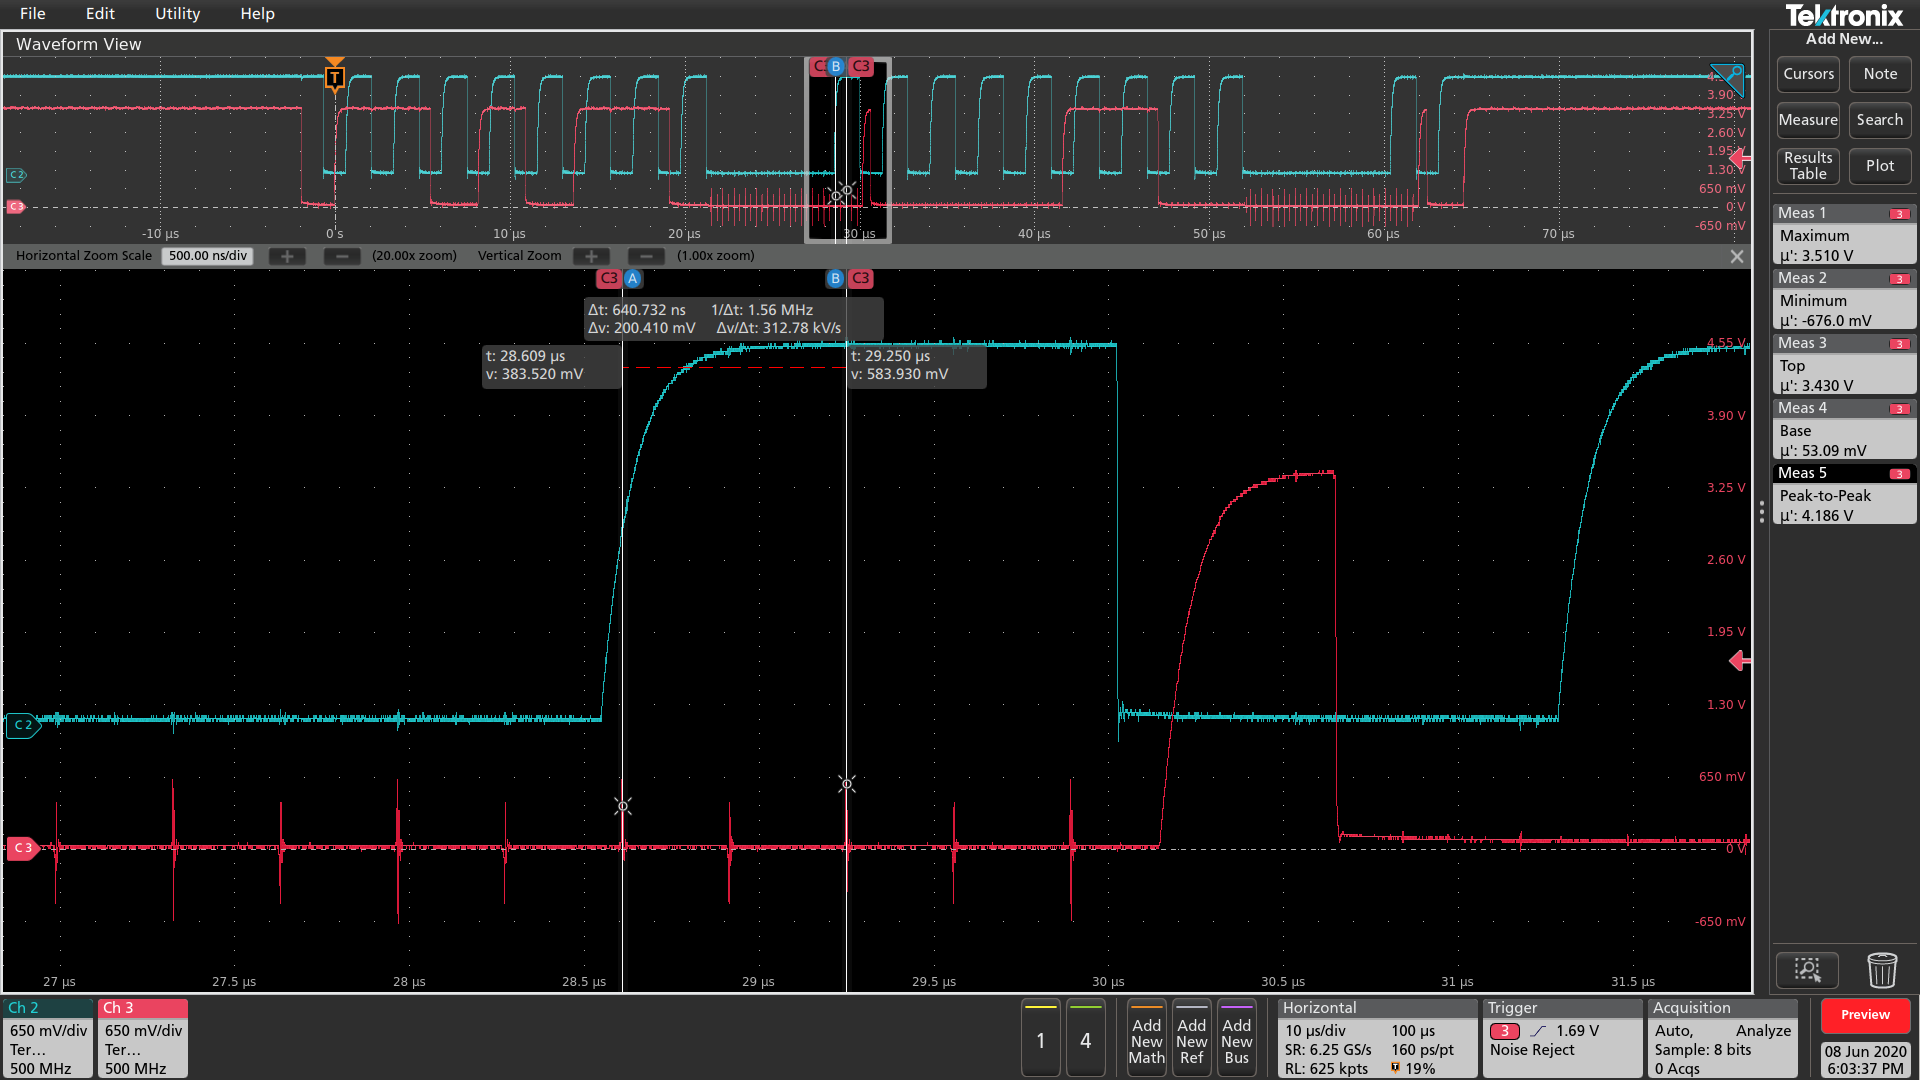Increase horizontal zoom with plus button

[287, 256]
